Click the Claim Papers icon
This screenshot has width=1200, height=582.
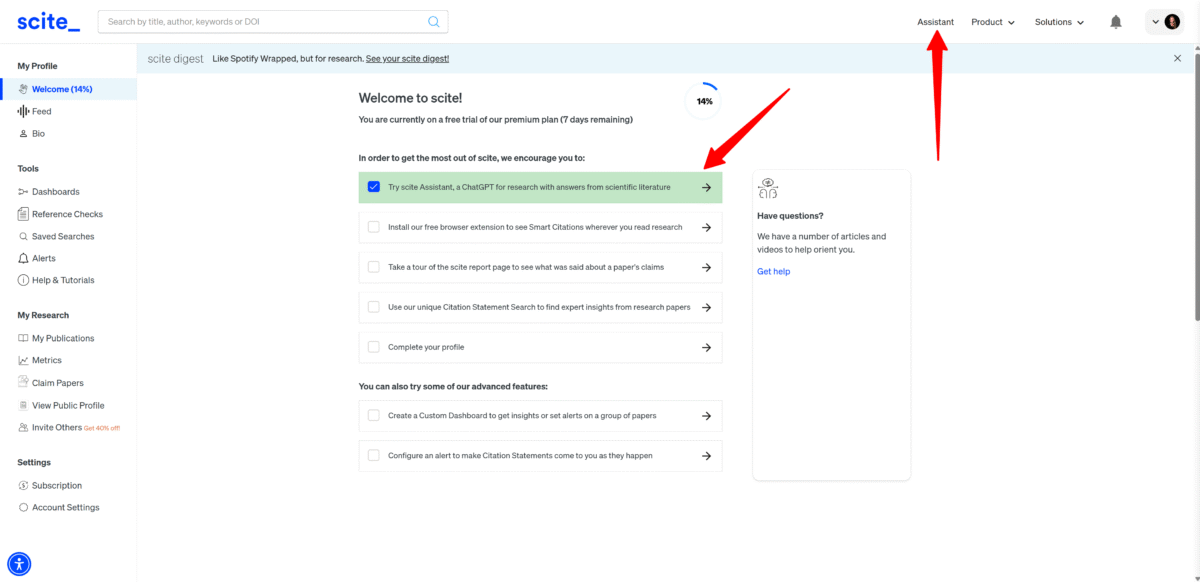click(23, 382)
